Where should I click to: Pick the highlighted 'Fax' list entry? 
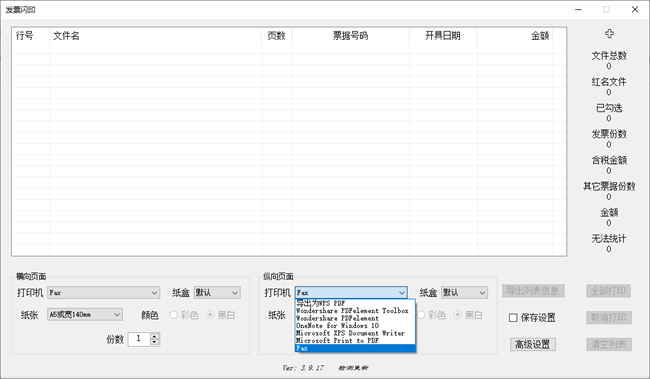(355, 348)
